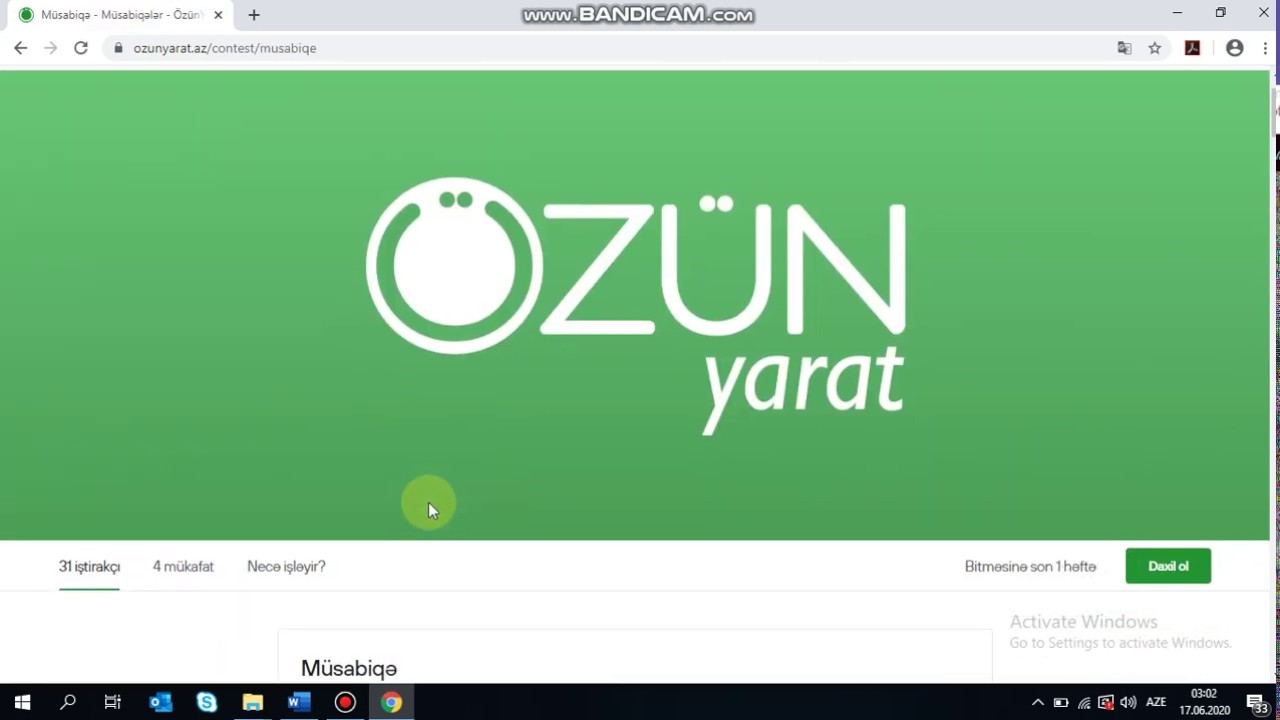
Task: Click the battery icon in system tray
Action: click(1061, 703)
